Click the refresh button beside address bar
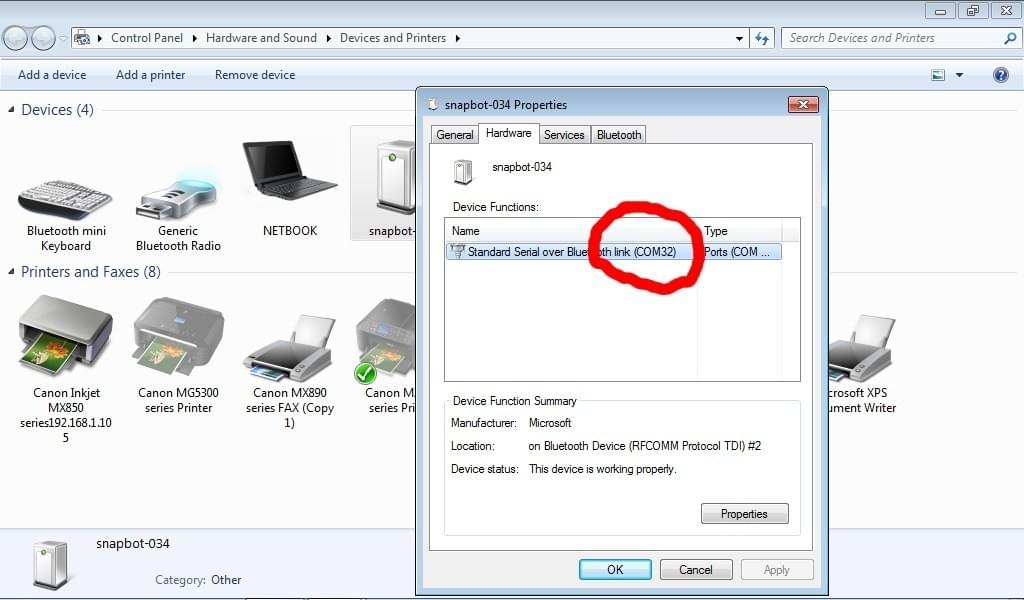This screenshot has height=600, width=1024. click(761, 38)
